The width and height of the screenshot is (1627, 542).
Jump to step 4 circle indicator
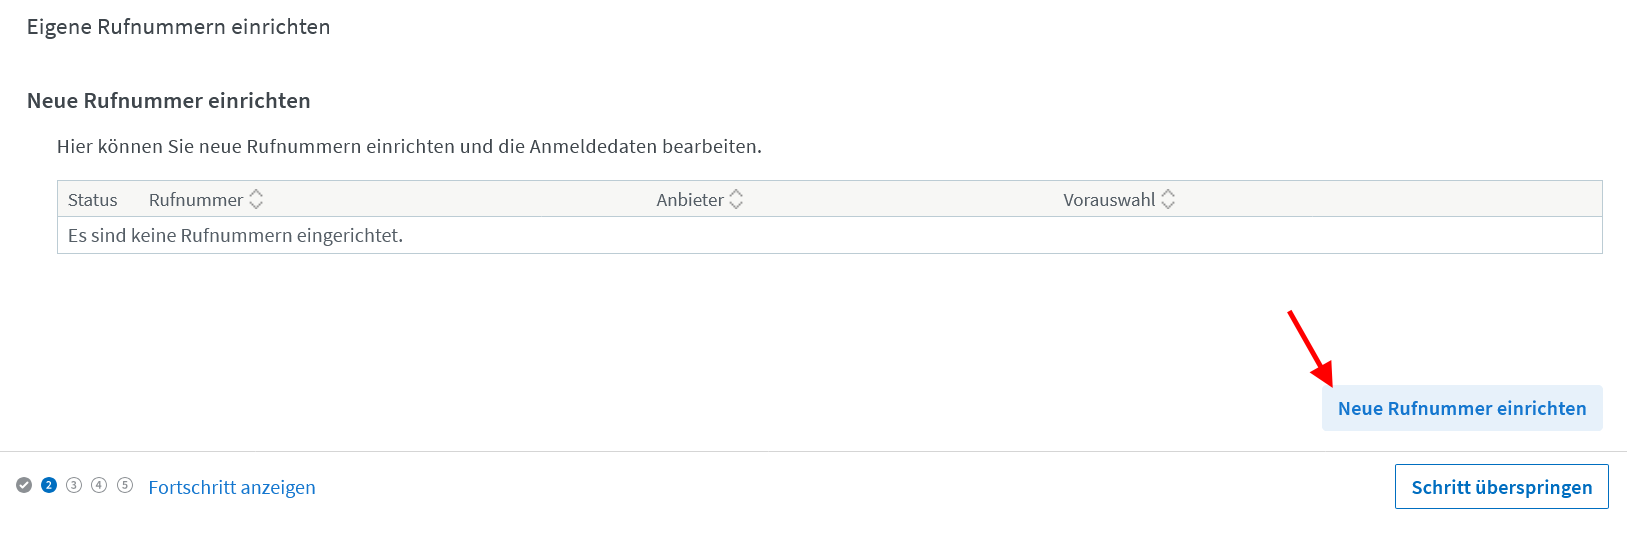click(x=99, y=485)
